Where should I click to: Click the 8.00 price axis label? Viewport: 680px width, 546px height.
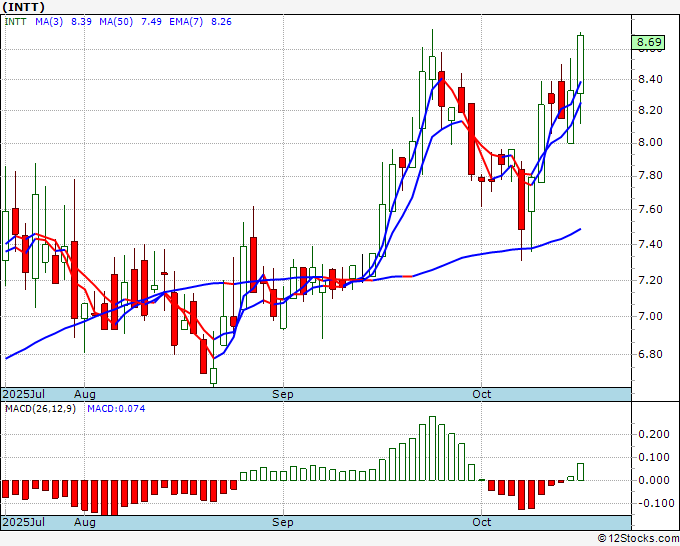point(650,142)
